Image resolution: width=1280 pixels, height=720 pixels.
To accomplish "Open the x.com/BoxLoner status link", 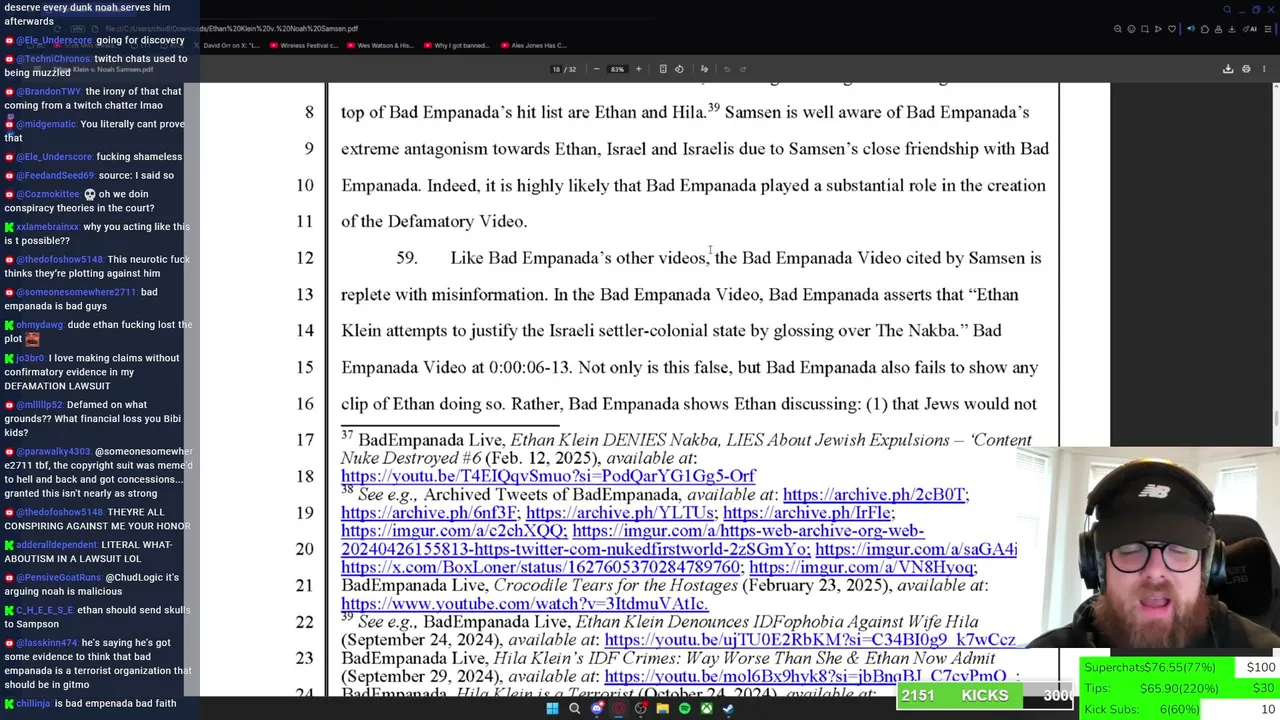I will tap(540, 566).
